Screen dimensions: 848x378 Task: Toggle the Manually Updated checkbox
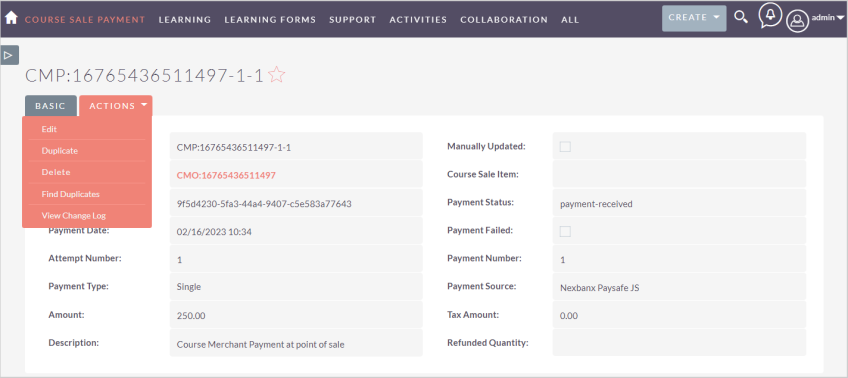[565, 147]
